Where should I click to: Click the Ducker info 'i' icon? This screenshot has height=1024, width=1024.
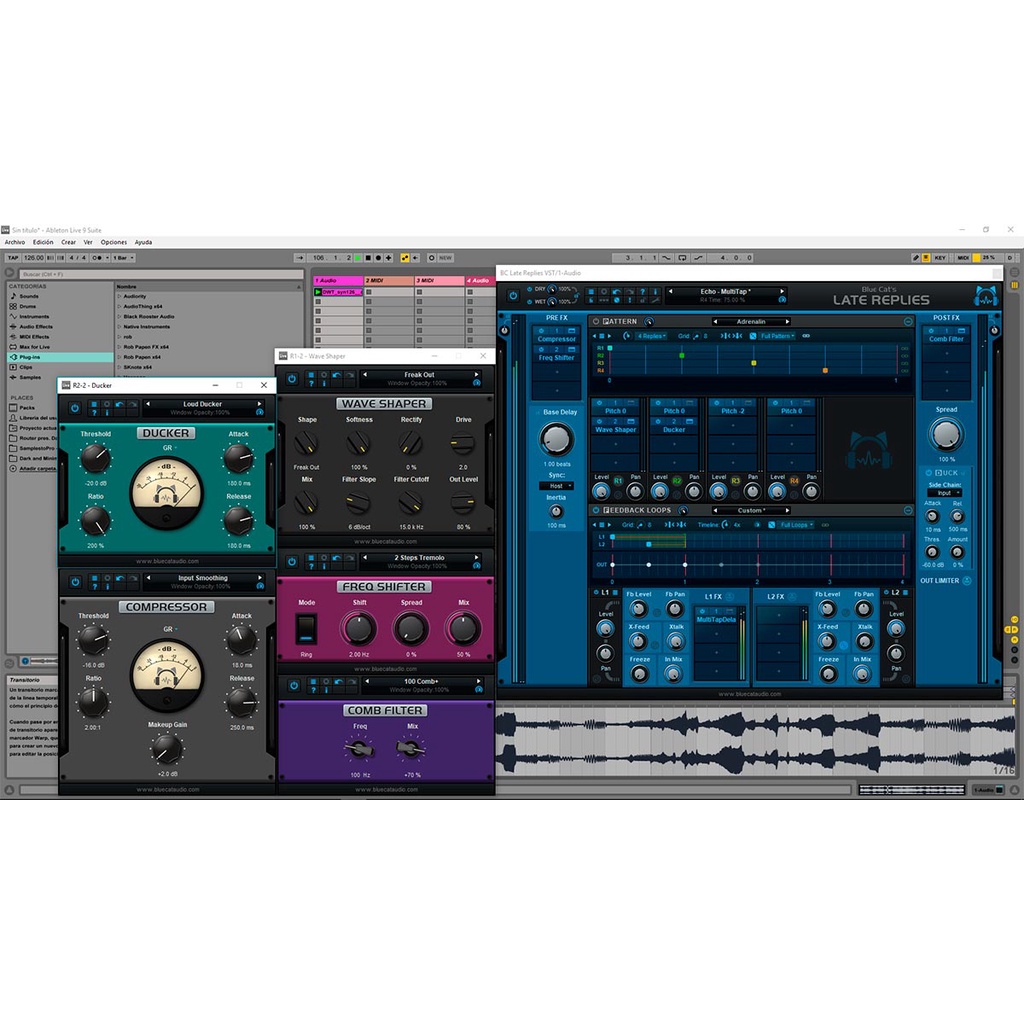click(107, 413)
